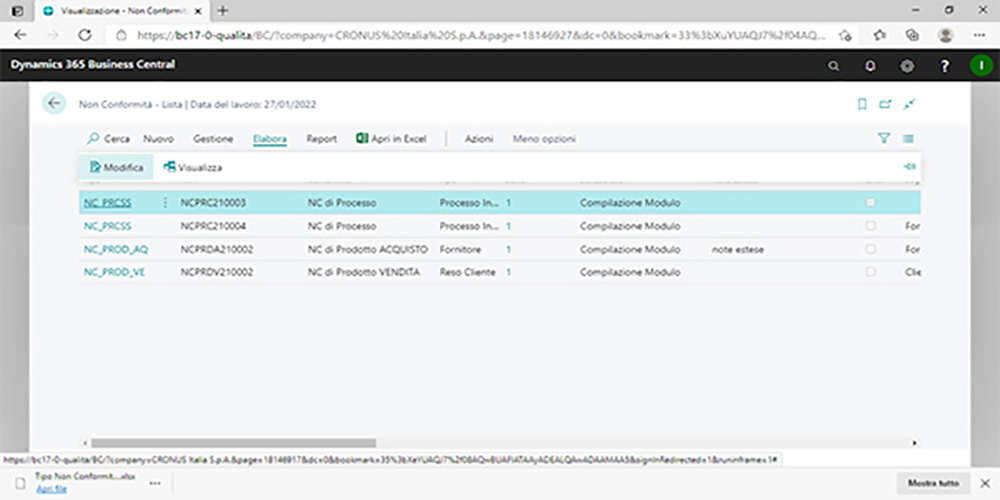Screen dimensions: 1000x500
Task: Open the settings gear in header
Action: pyautogui.click(x=907, y=65)
